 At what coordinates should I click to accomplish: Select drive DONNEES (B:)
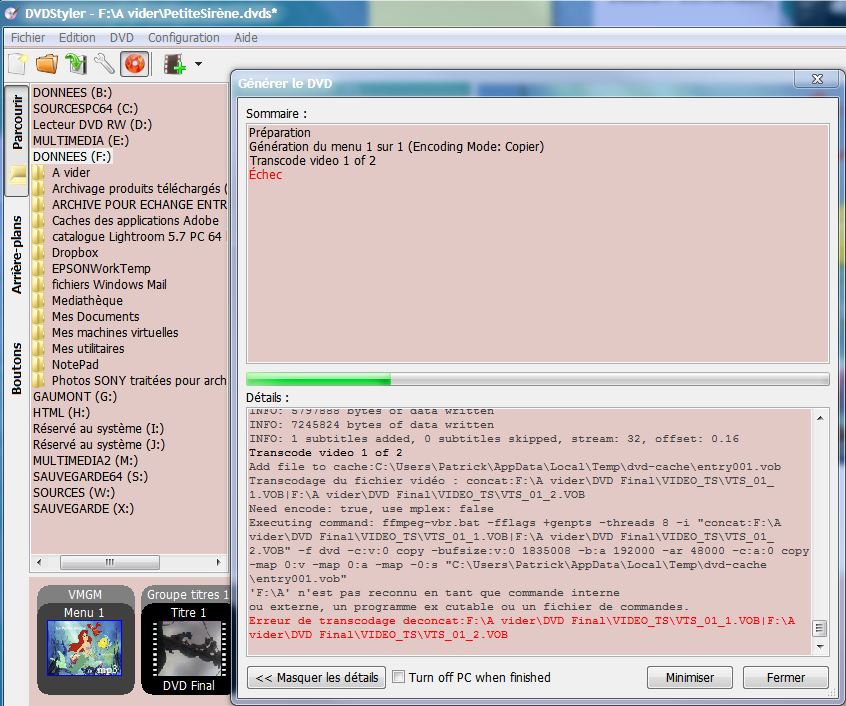pyautogui.click(x=72, y=93)
